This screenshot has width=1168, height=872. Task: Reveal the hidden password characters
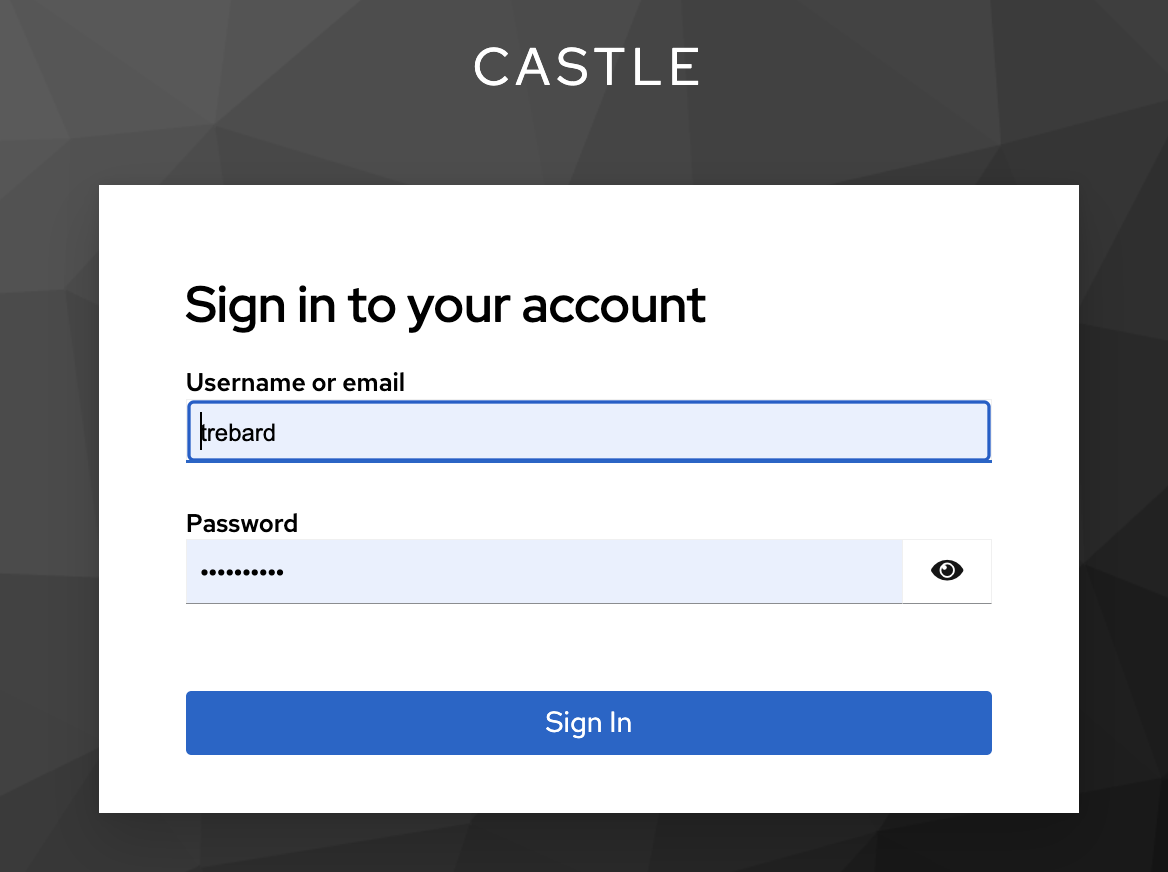[946, 571]
